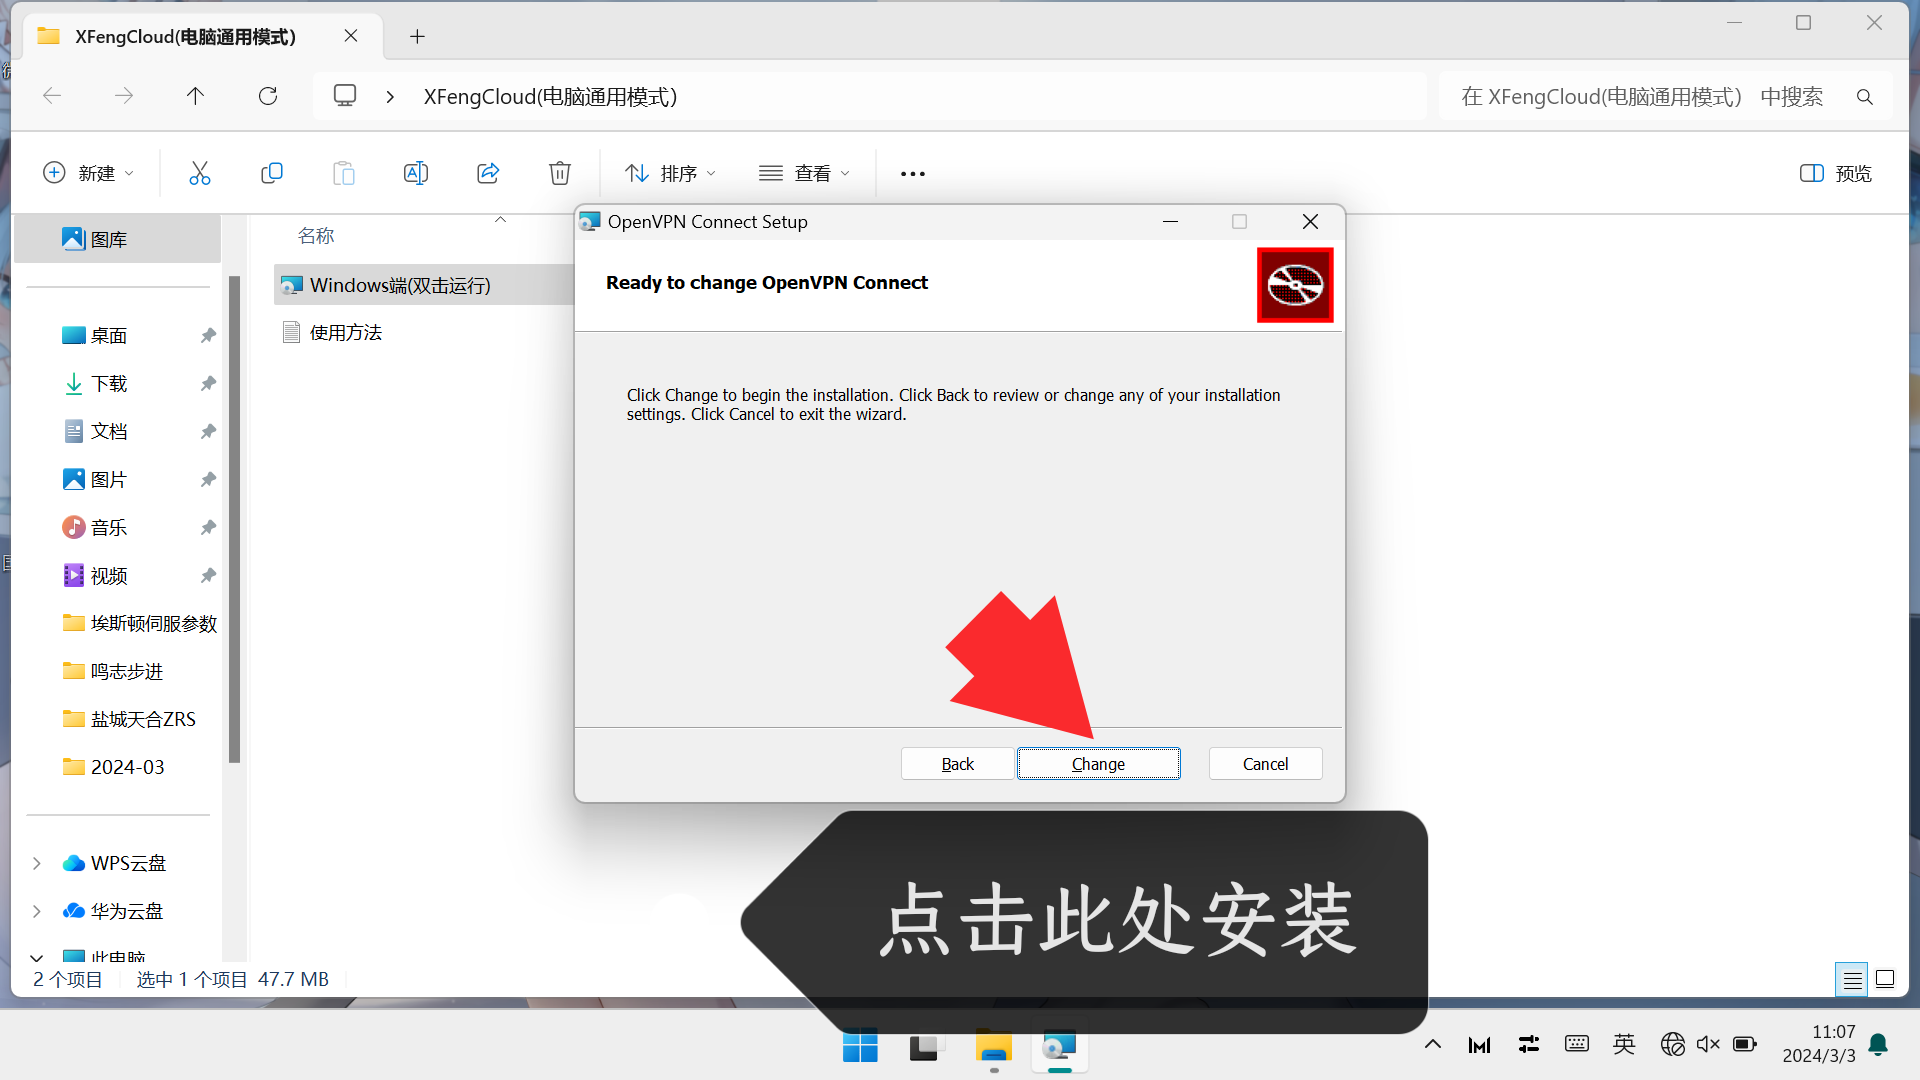1920x1080 pixels.
Task: Click the black app icon on taskbar
Action: (x=927, y=1046)
